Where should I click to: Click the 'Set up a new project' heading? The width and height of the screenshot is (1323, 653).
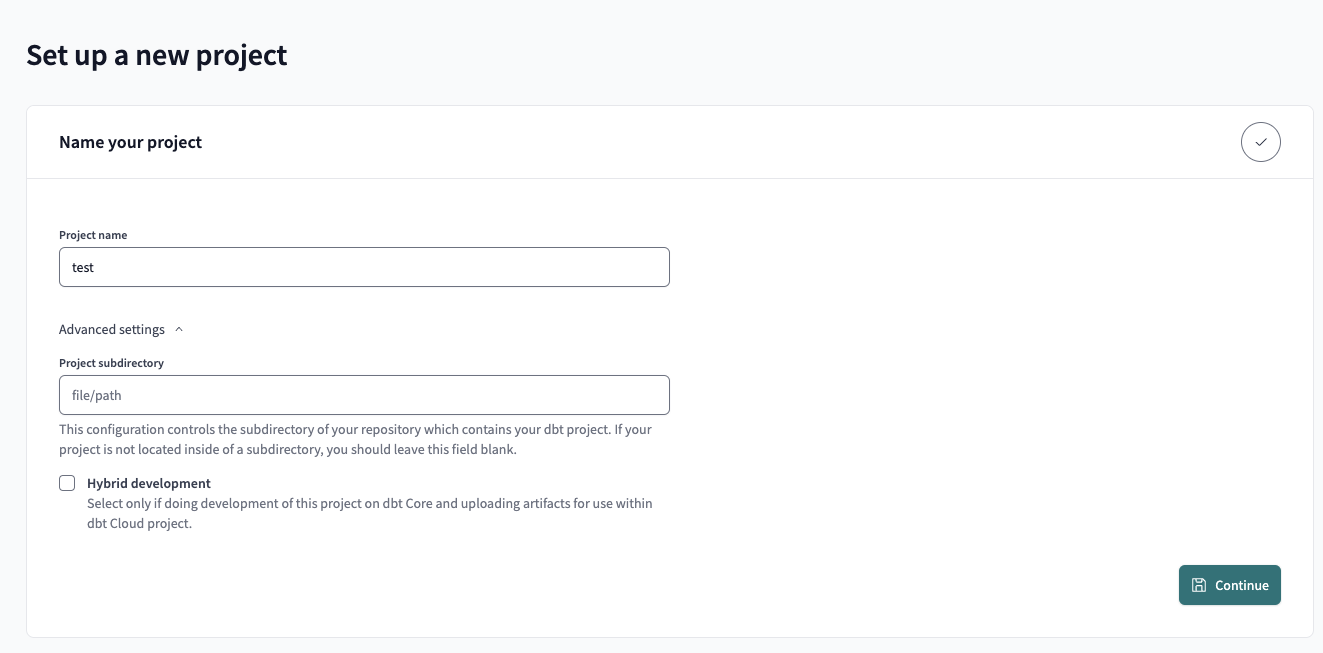(156, 55)
